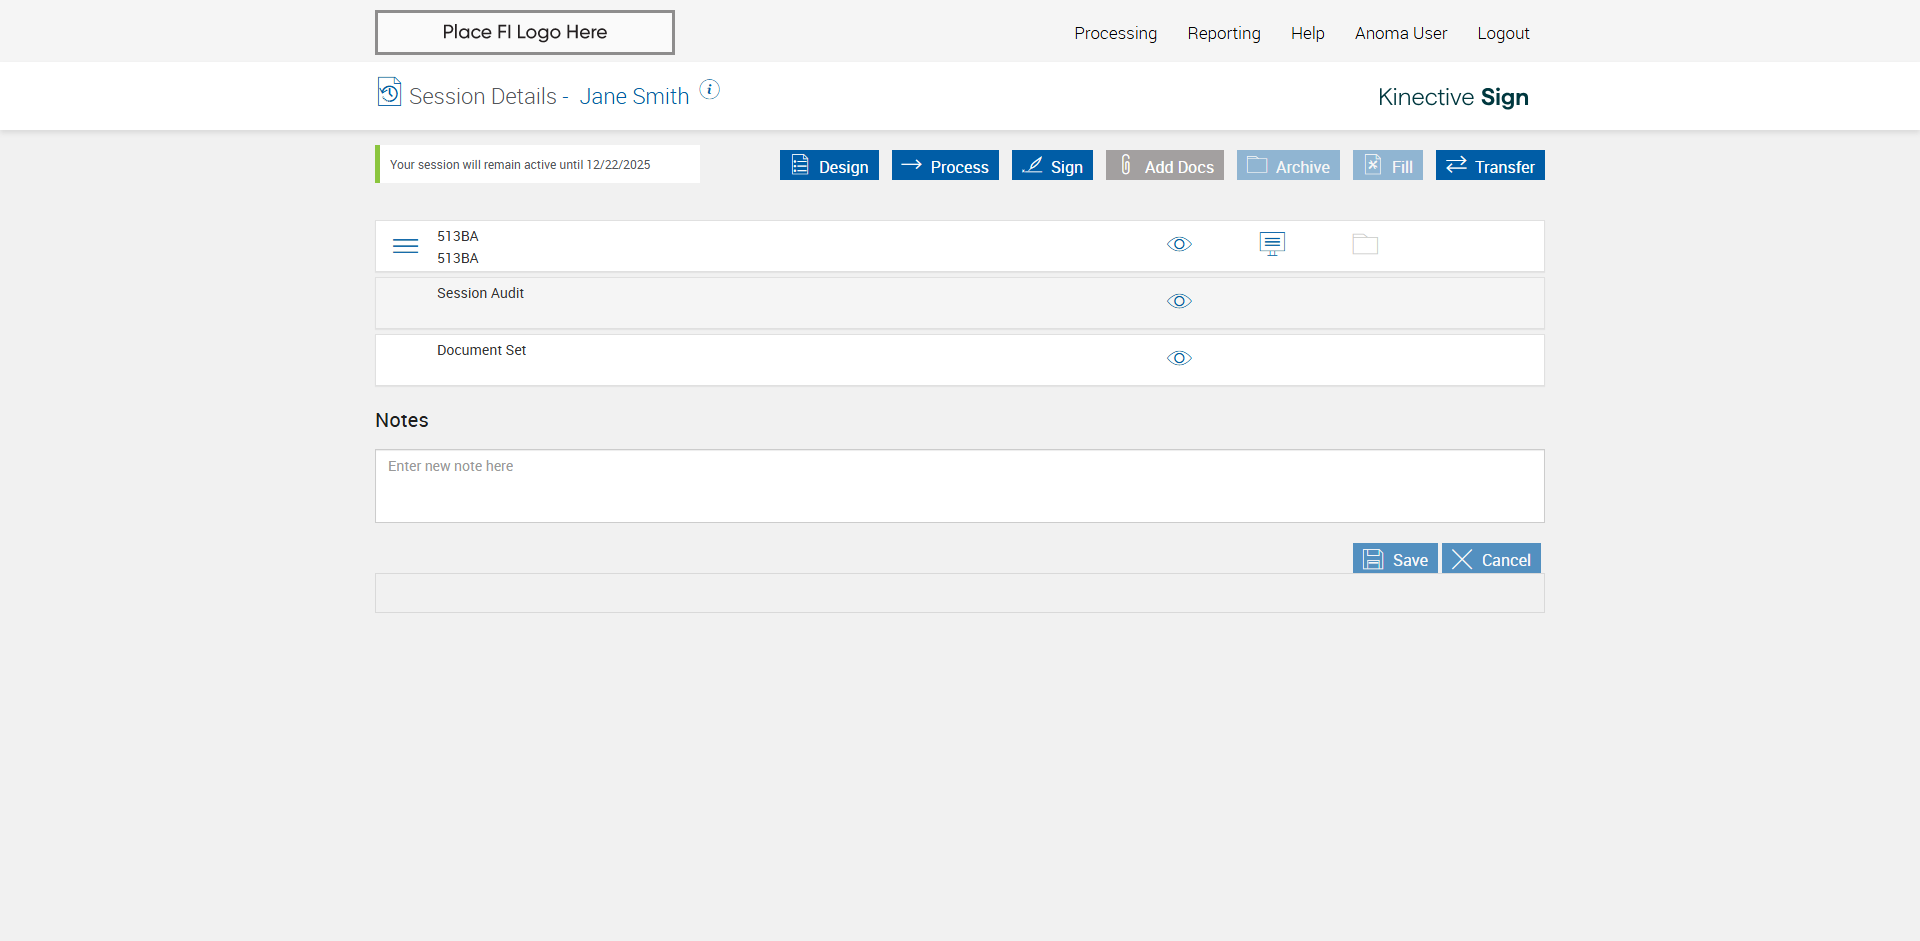Select the Document Set row label

(481, 350)
